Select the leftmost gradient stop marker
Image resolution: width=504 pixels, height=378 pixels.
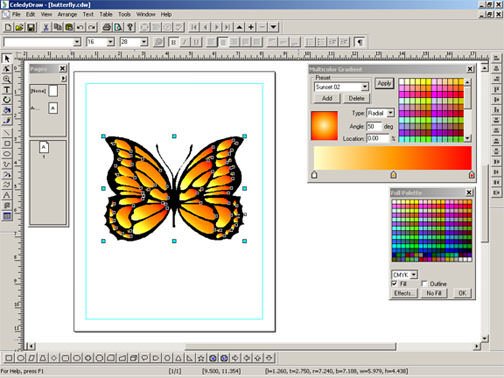[314, 174]
